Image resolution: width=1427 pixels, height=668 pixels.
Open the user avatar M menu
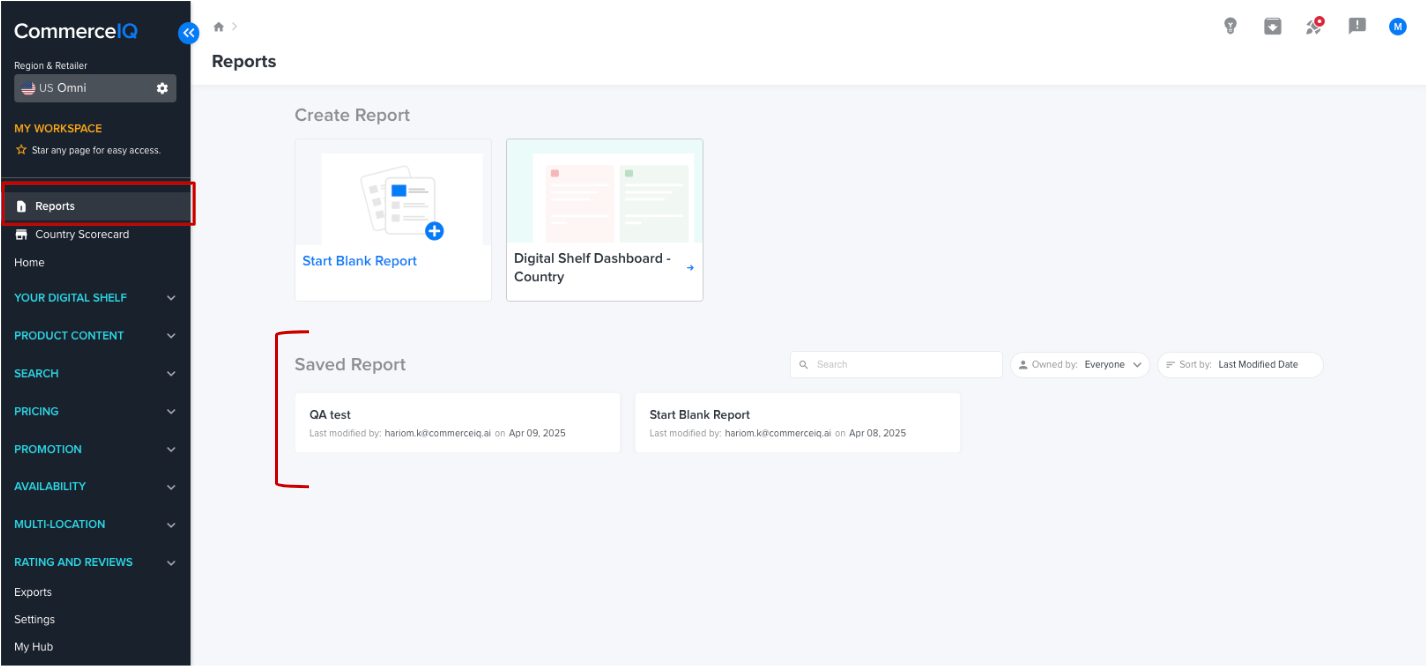point(1398,26)
